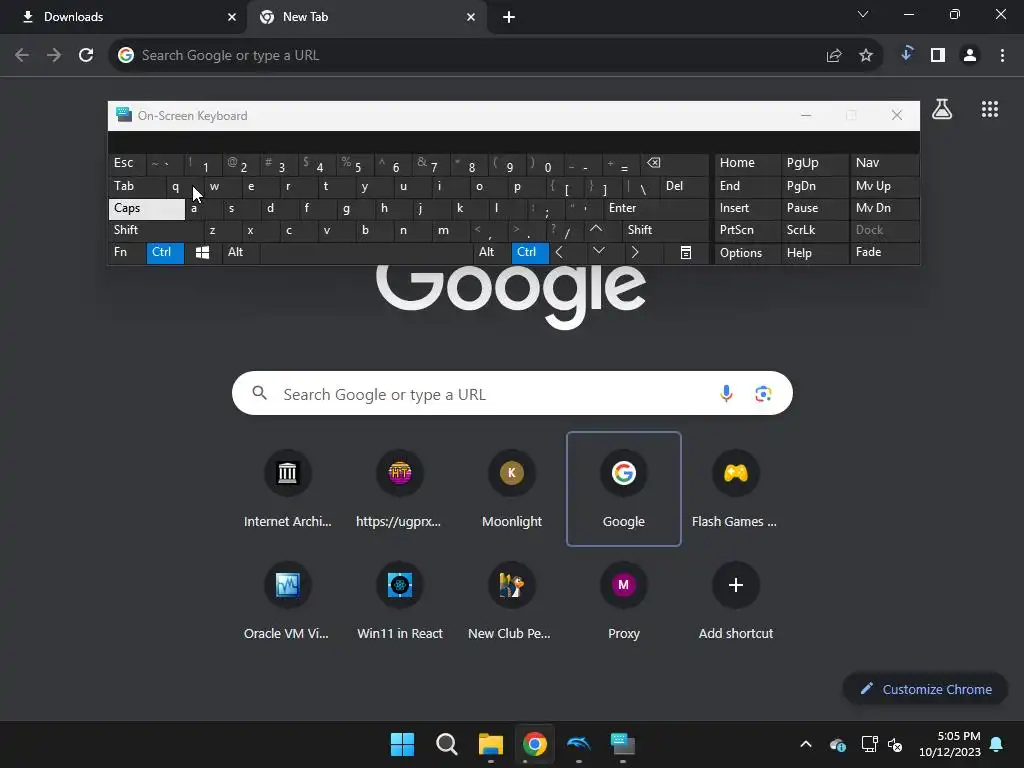The width and height of the screenshot is (1024, 768).
Task: Open taskbar Search icon
Action: (x=447, y=744)
